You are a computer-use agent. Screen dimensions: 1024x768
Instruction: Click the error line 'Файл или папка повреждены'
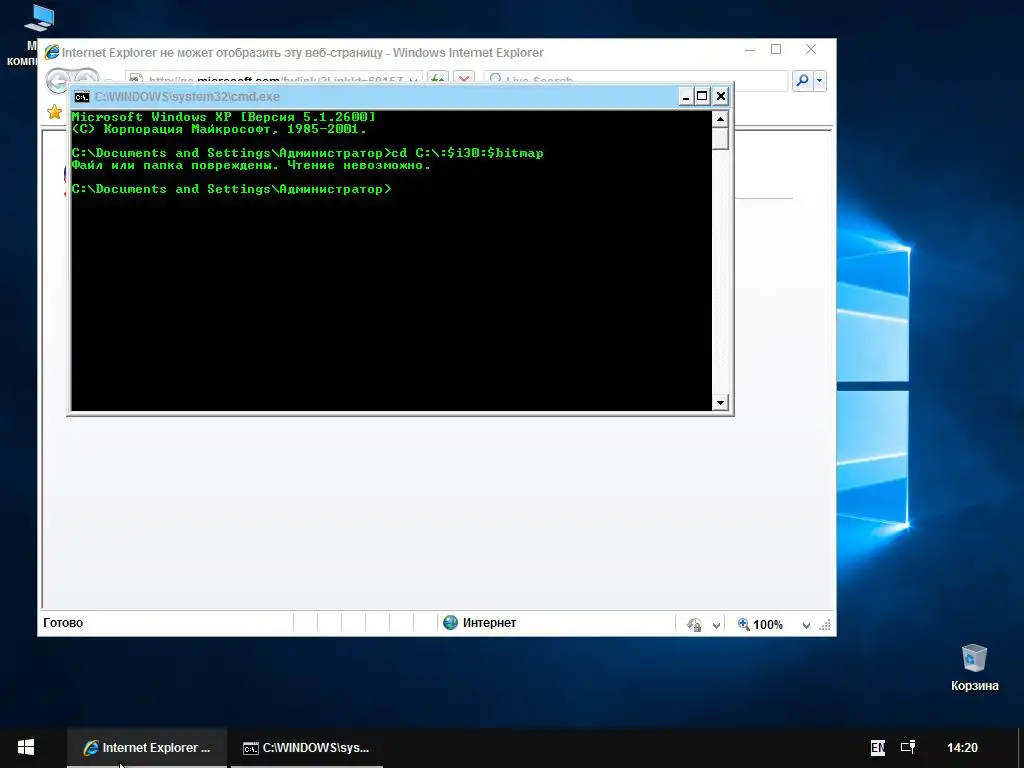[251, 165]
